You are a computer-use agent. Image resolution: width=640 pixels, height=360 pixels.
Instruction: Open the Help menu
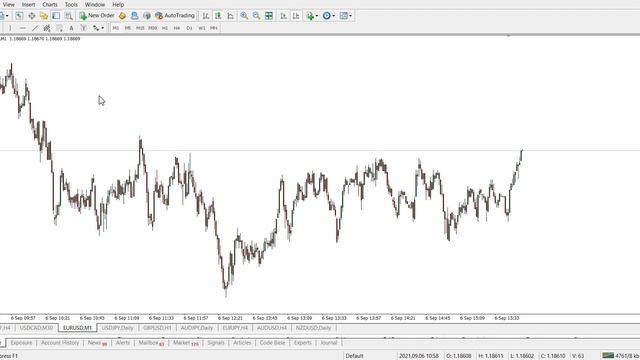tap(118, 4)
